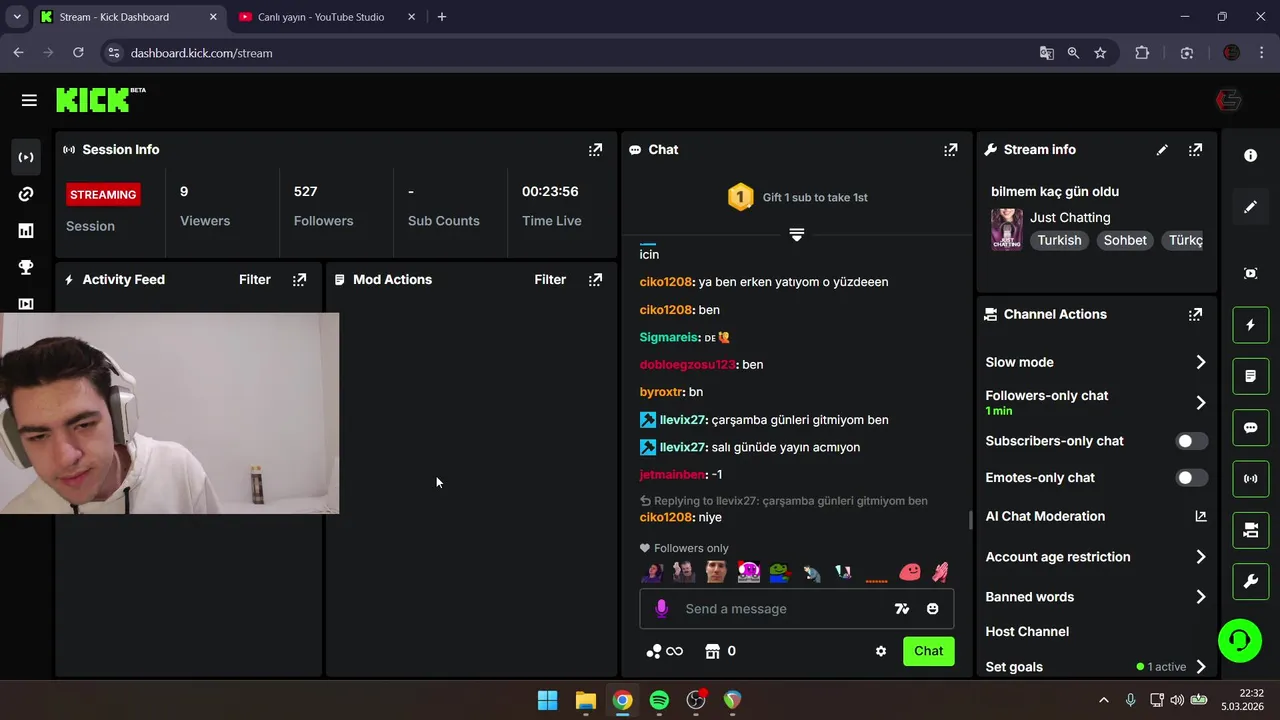Click the capture frame icon in right sidebar
Screen dimensions: 1280x720
tap(1250, 273)
